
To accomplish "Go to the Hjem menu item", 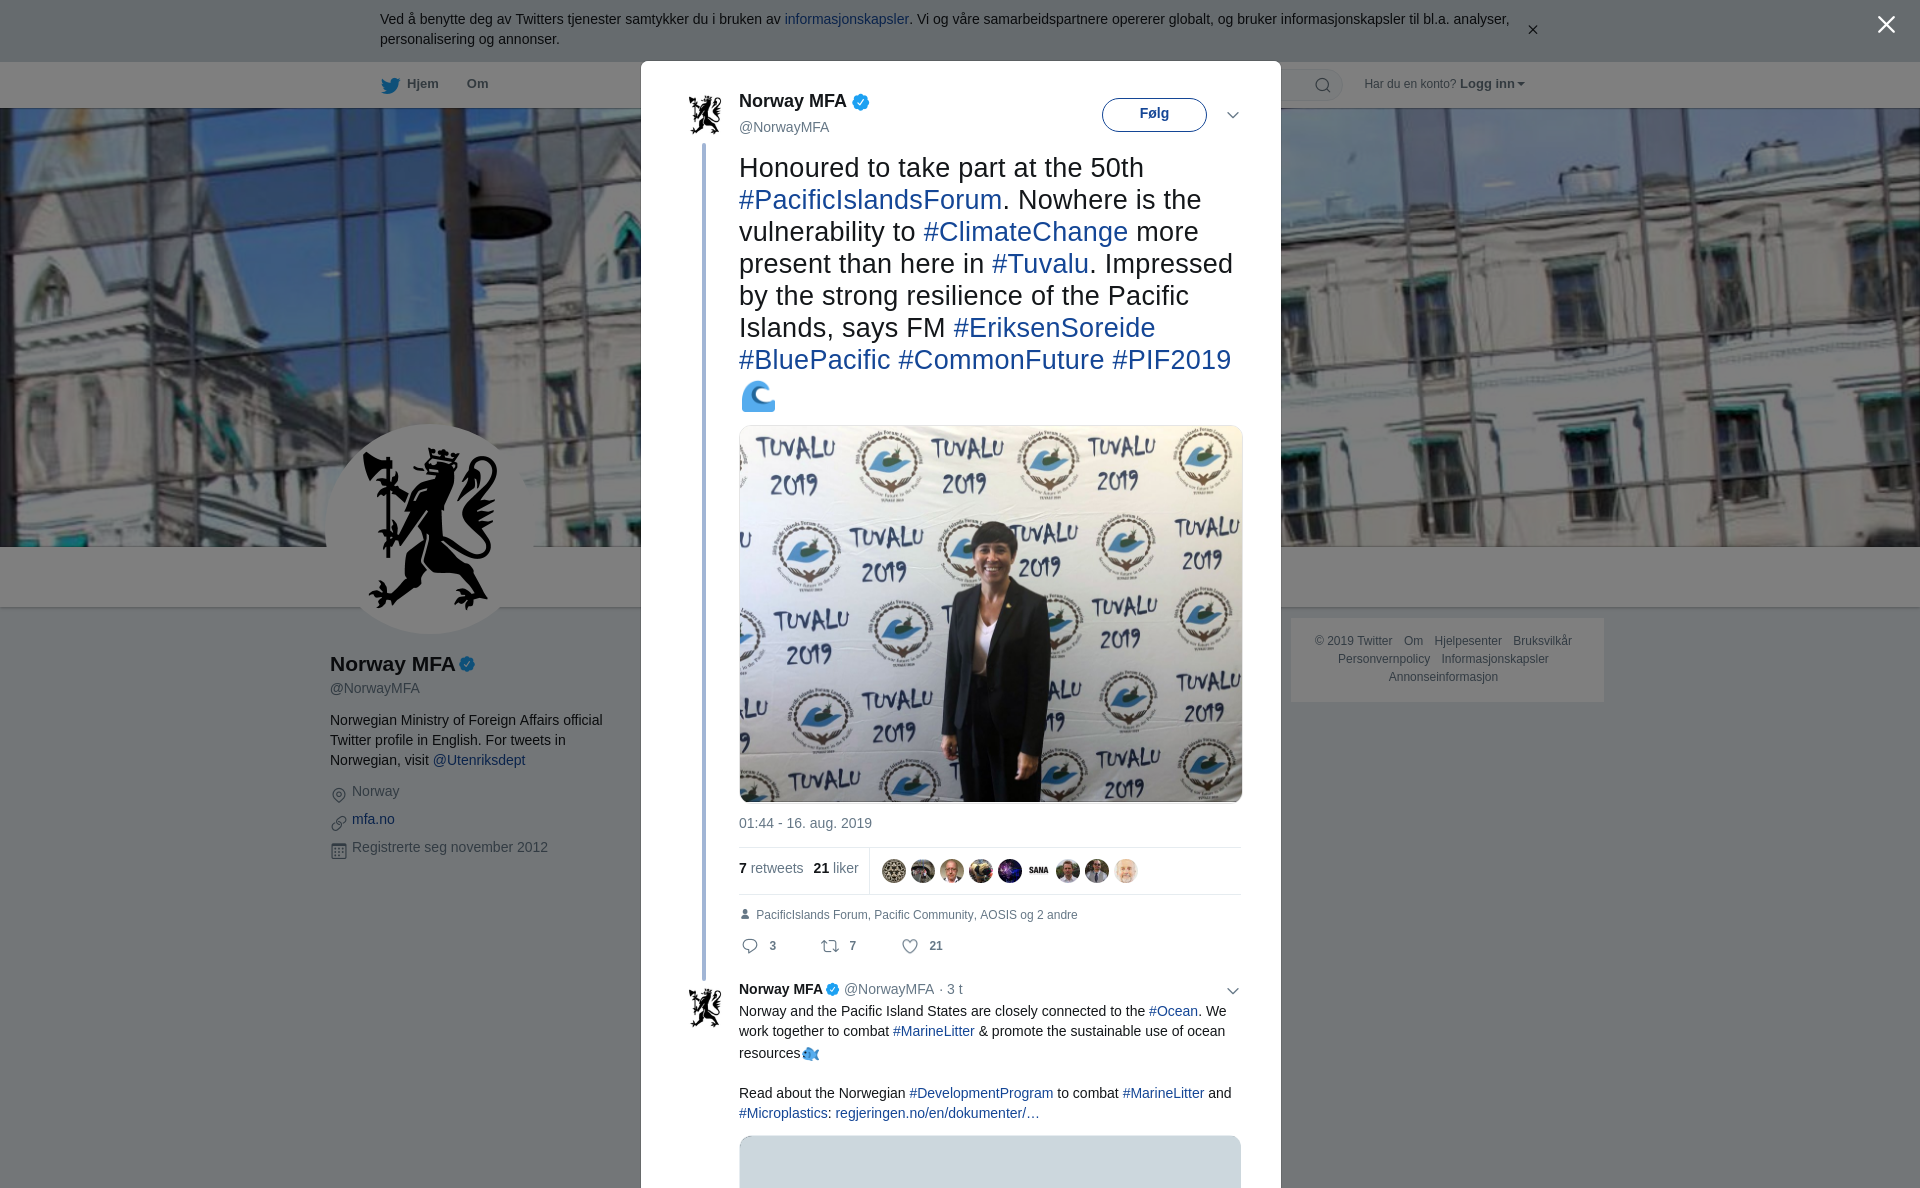I will point(422,84).
